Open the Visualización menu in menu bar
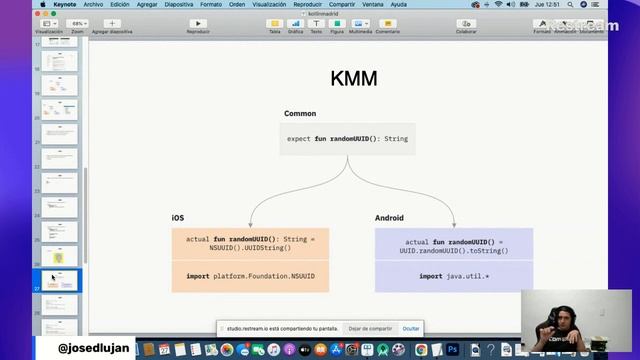This screenshot has height=360, width=640. coord(269,4)
